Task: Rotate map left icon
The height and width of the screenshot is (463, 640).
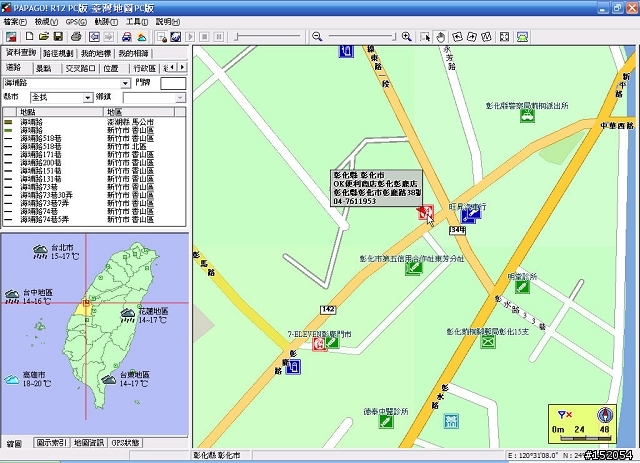Action: tap(458, 37)
